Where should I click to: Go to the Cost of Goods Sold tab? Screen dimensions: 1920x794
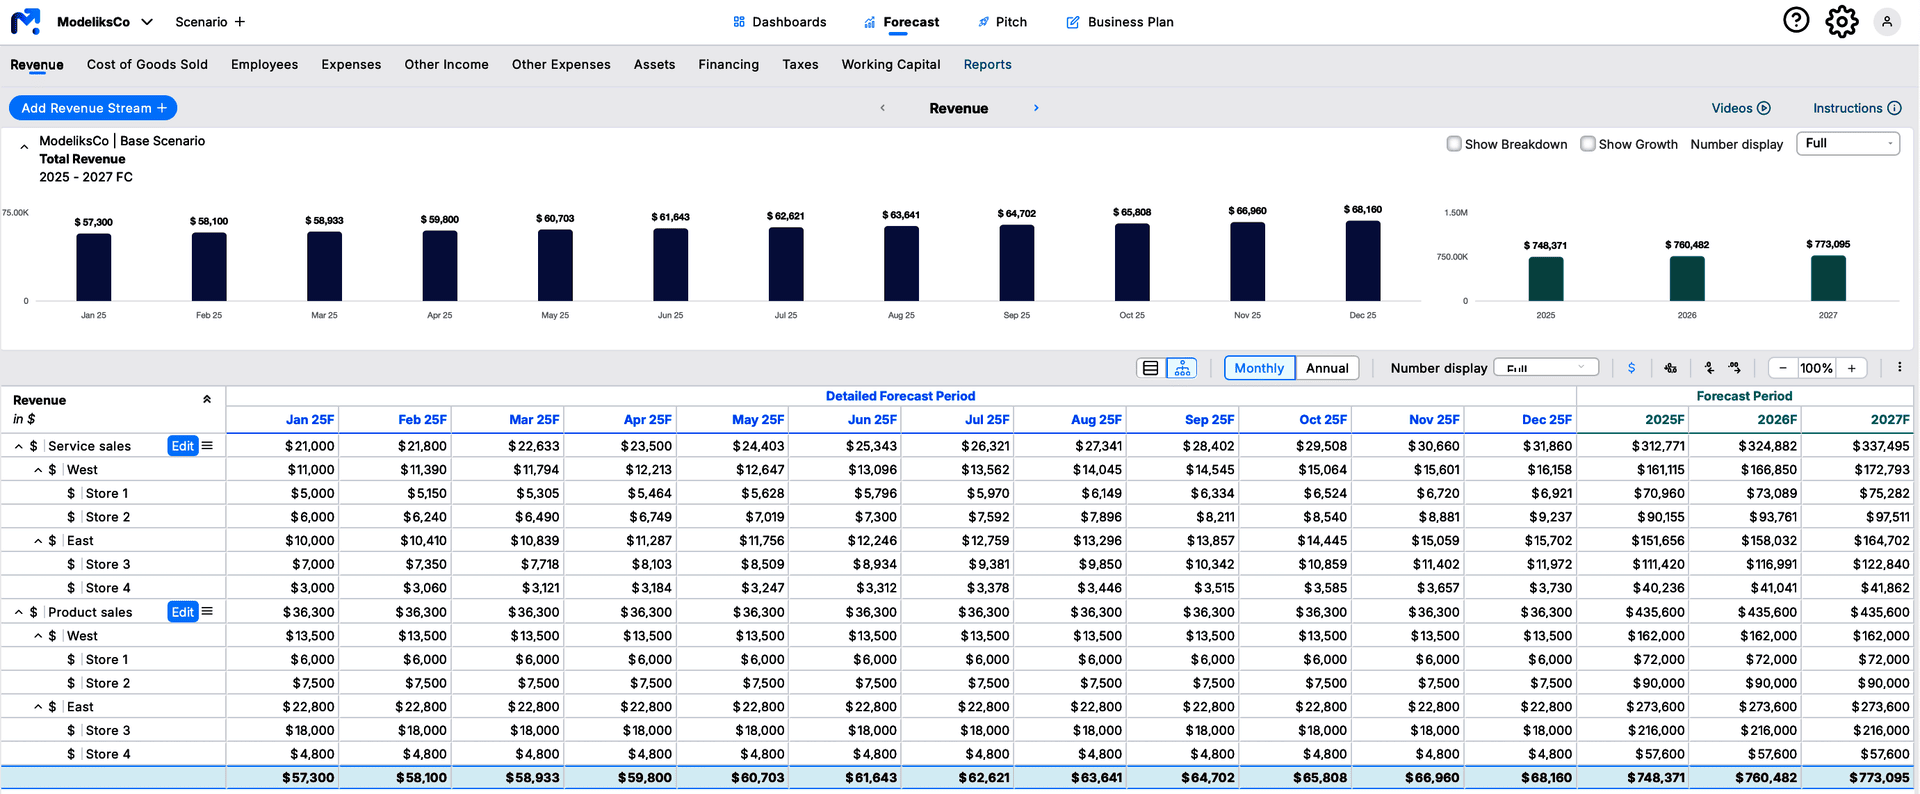[147, 65]
